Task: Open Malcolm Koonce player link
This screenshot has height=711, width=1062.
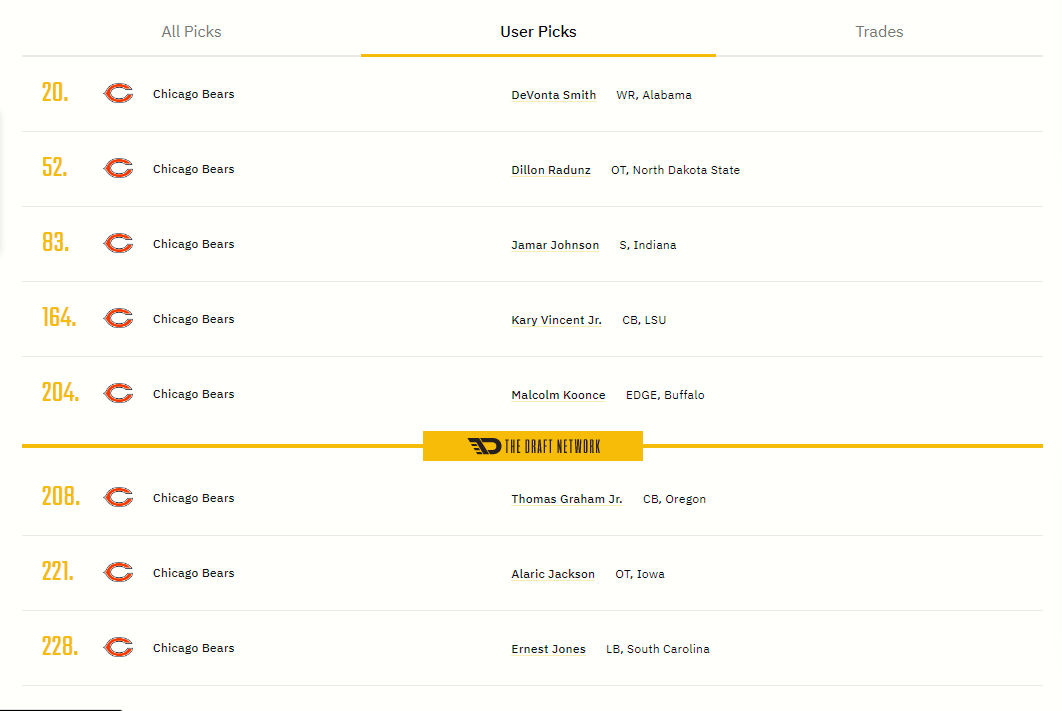Action: point(558,395)
